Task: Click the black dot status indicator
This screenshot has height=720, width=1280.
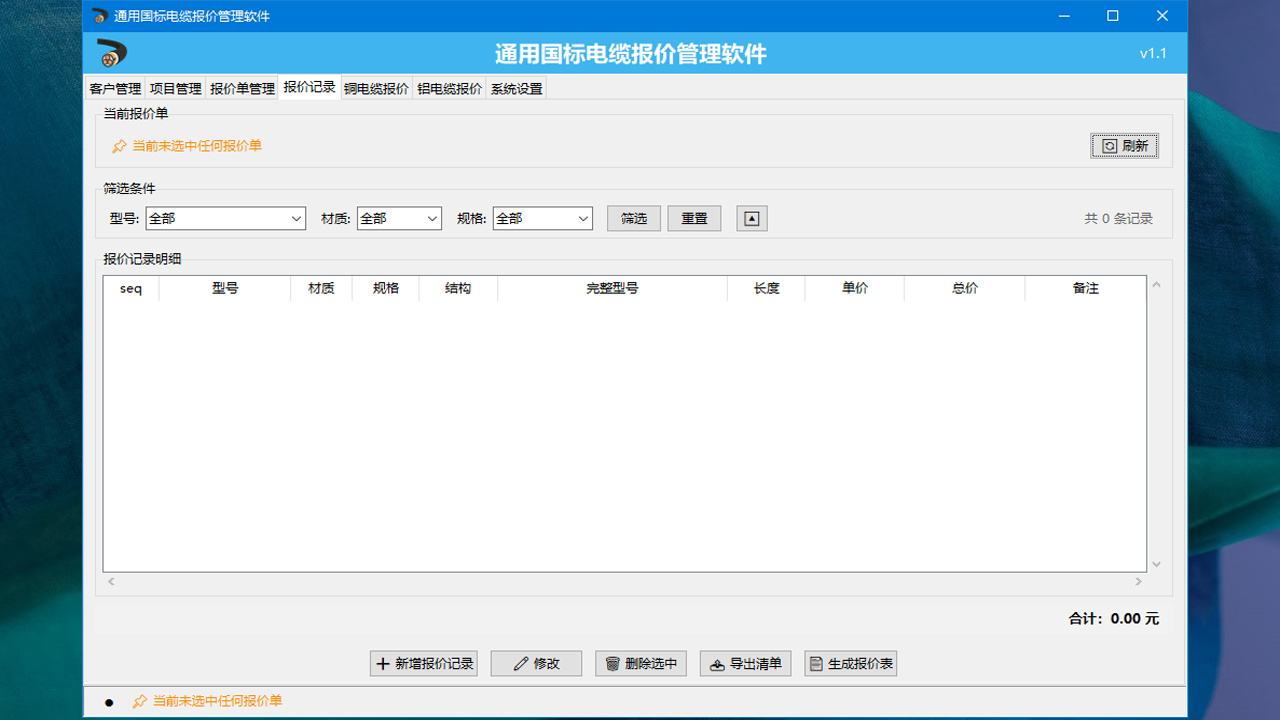Action: pyautogui.click(x=109, y=703)
